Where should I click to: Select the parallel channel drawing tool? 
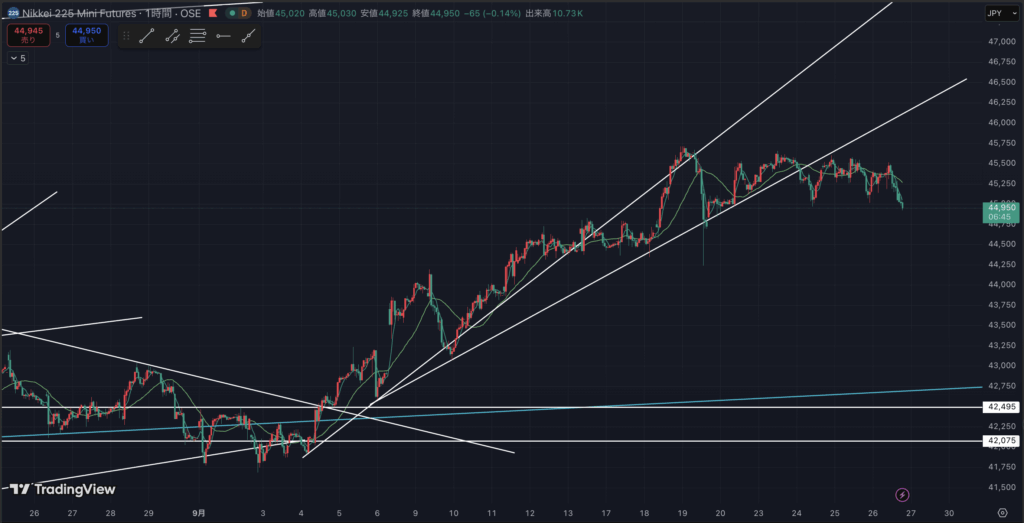pyautogui.click(x=172, y=36)
